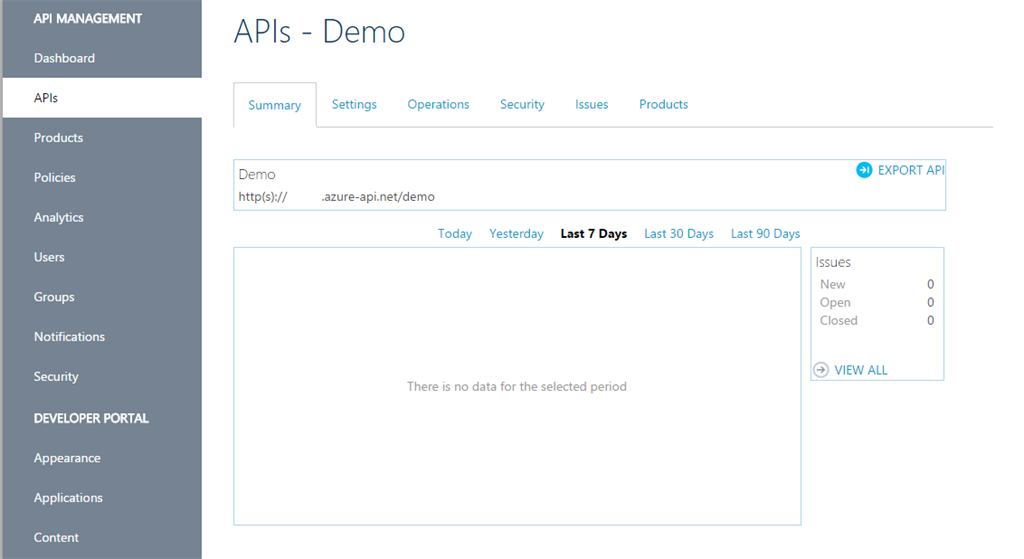The height and width of the screenshot is (559, 1024).
Task: Click the View All arrow icon
Action: click(x=821, y=370)
